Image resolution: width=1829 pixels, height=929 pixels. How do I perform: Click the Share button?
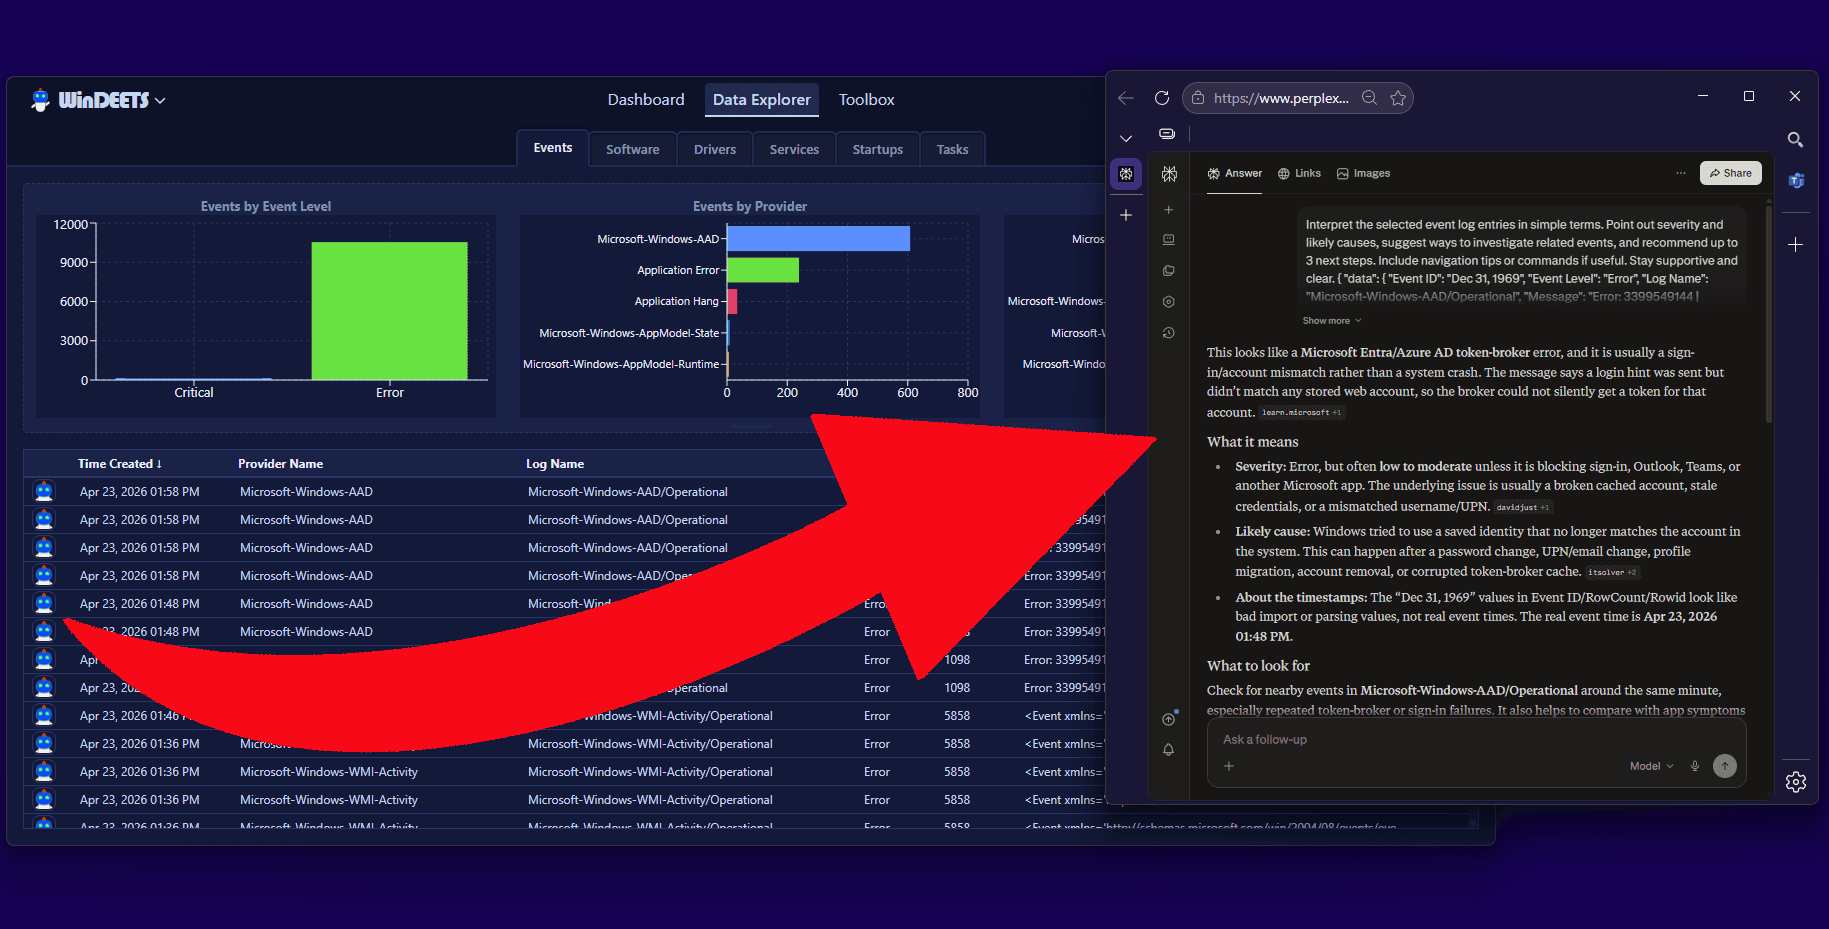1731,173
